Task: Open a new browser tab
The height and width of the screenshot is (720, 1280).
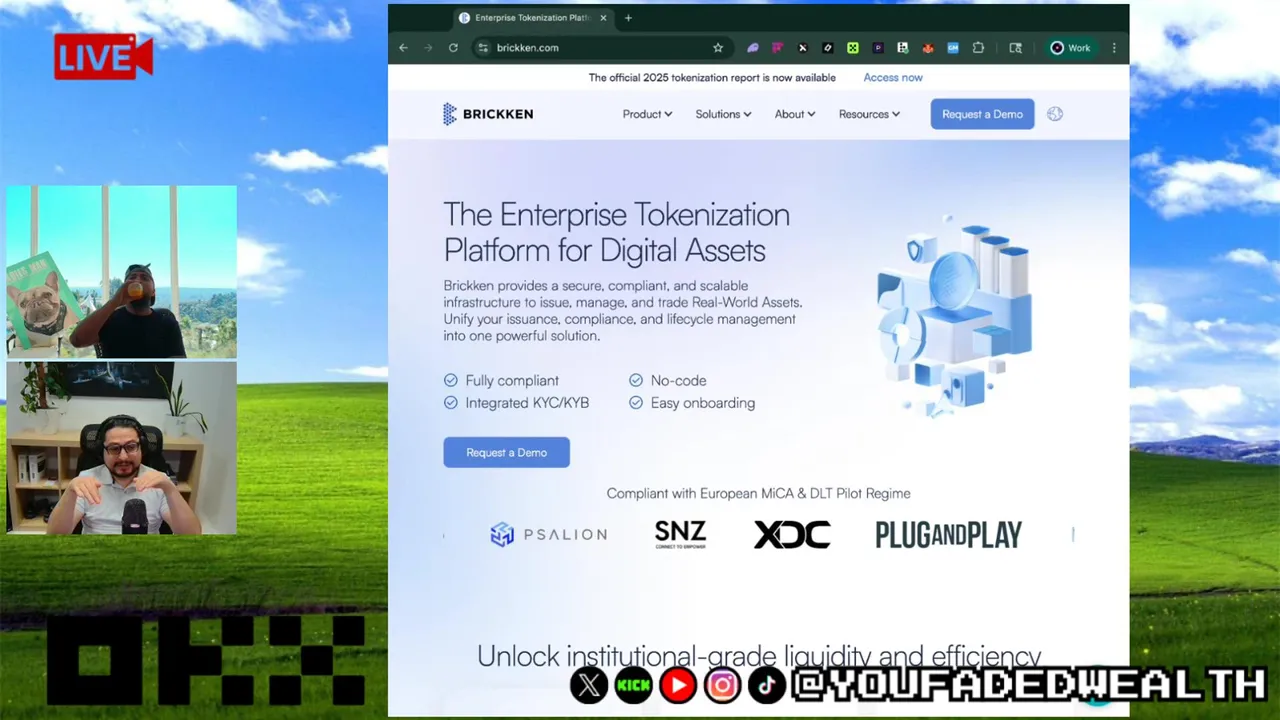Action: click(x=628, y=18)
